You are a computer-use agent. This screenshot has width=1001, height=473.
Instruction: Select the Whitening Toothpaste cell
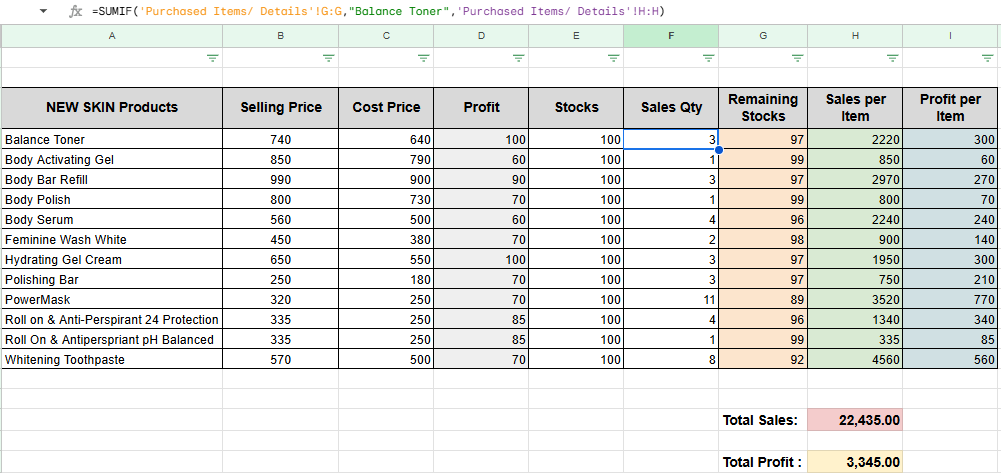(112, 359)
